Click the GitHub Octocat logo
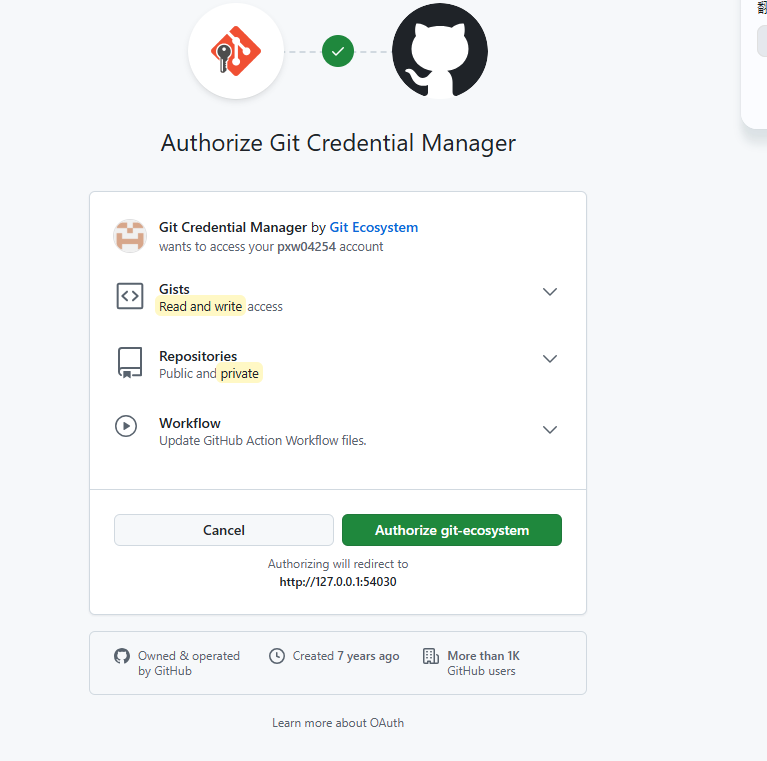Screen dimensions: 767x761 440,51
